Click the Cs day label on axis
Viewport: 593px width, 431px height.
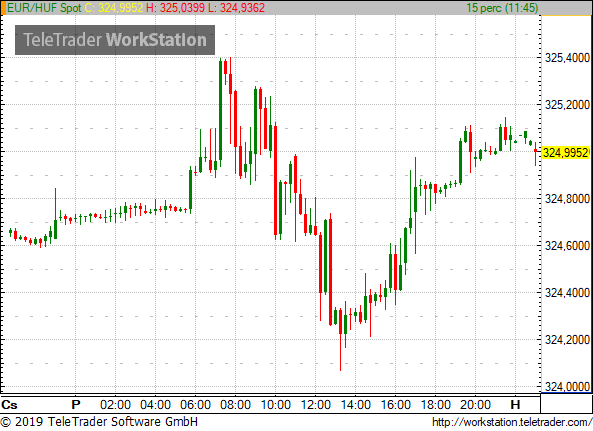[9, 405]
